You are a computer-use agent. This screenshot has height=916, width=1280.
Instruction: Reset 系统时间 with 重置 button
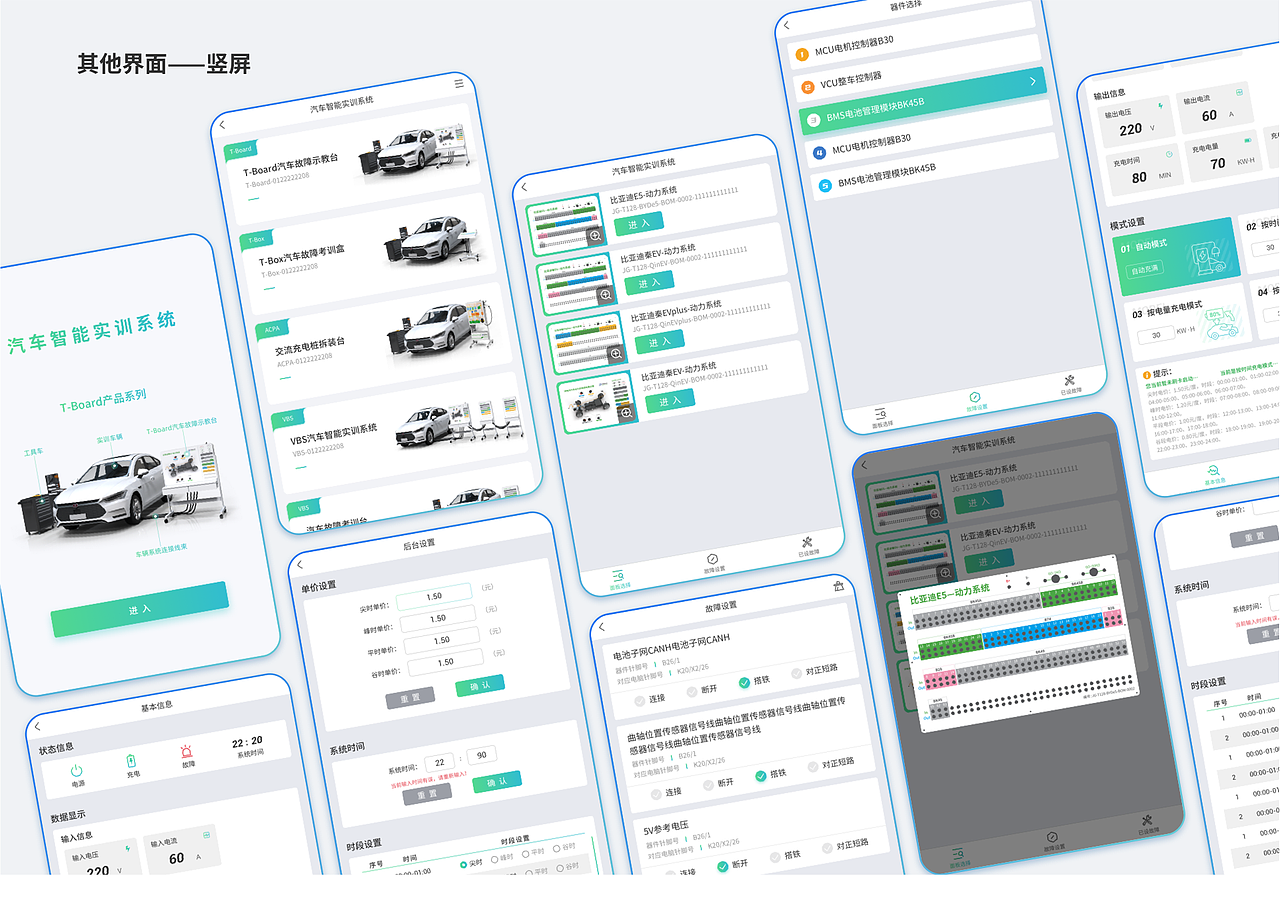coord(427,793)
